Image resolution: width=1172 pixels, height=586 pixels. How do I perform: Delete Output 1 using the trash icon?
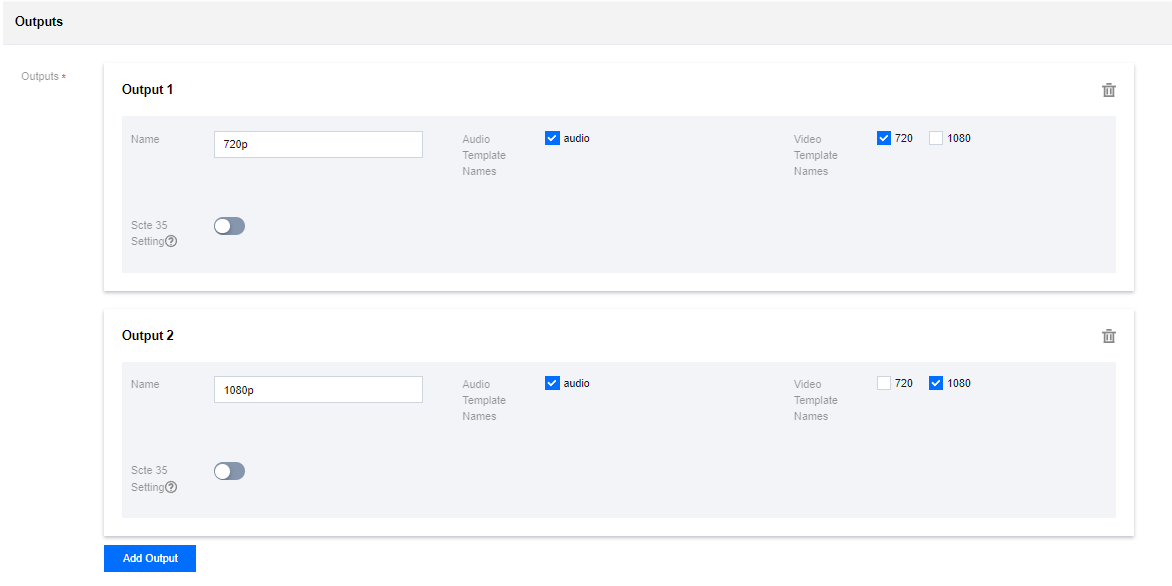pyautogui.click(x=1108, y=90)
